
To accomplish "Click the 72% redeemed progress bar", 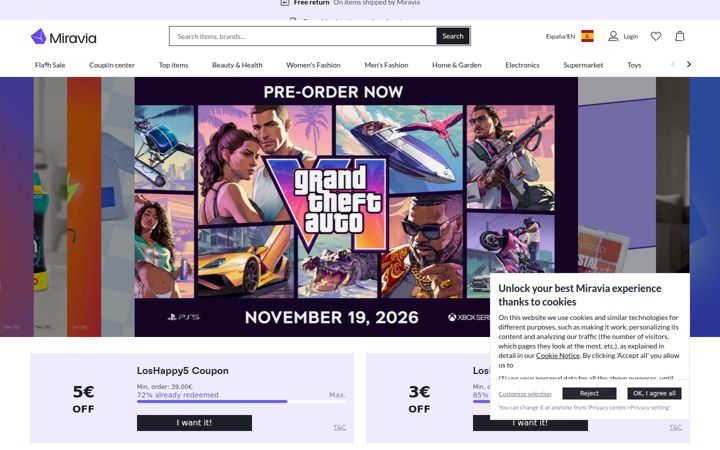I will 241,401.
